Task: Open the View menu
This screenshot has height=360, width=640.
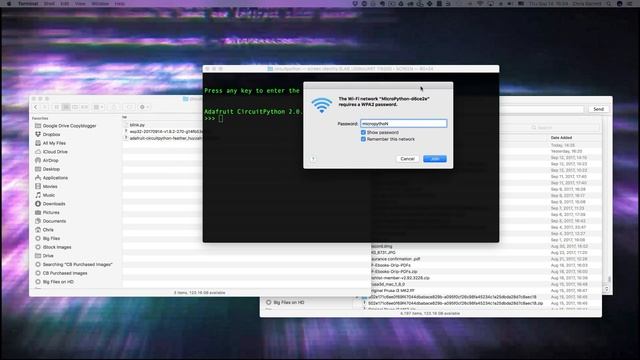Action: coord(80,3)
